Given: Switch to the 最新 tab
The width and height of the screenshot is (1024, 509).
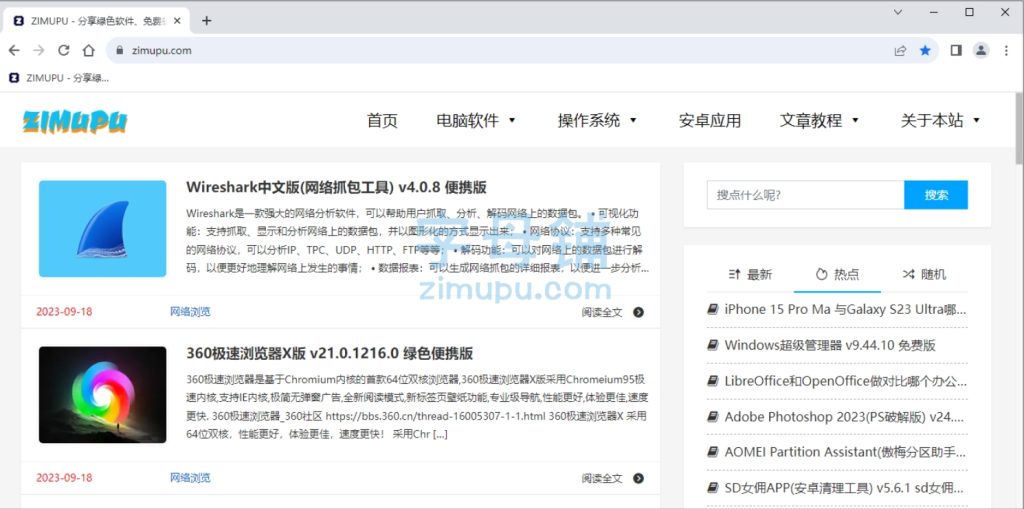Looking at the screenshot, I should coord(750,274).
